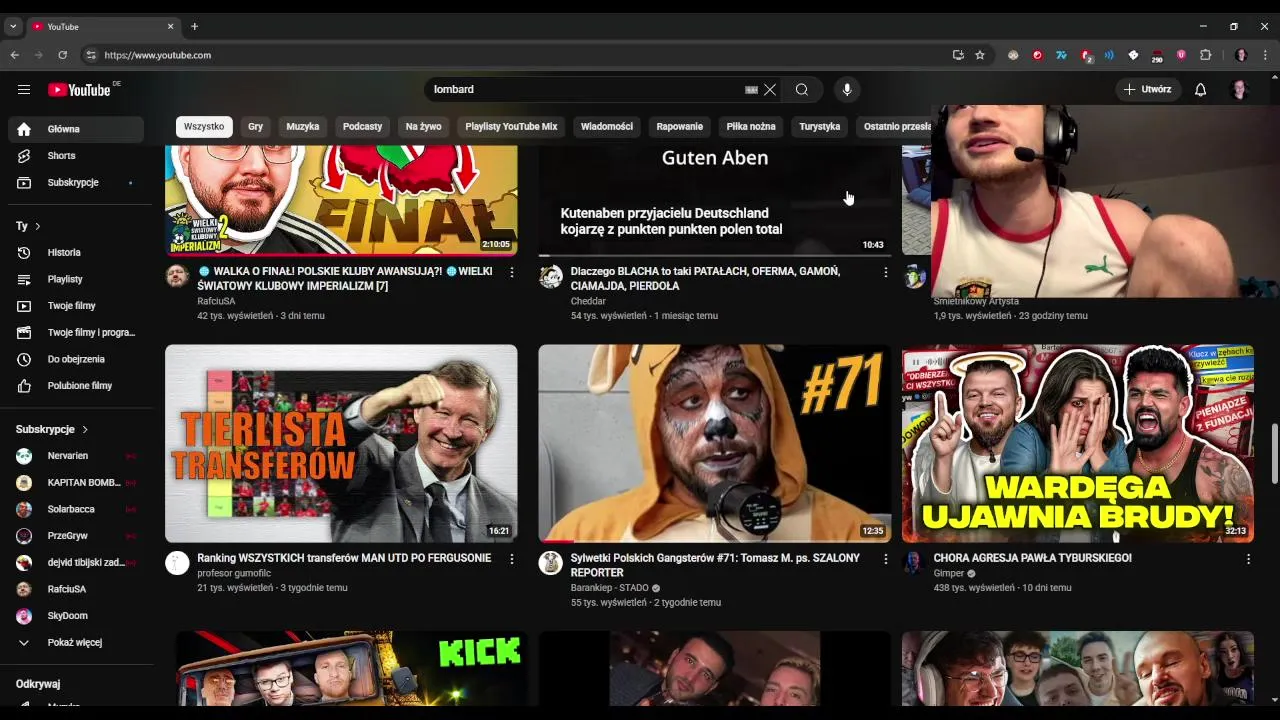Open the KICK video thumbnail

[x=352, y=668]
